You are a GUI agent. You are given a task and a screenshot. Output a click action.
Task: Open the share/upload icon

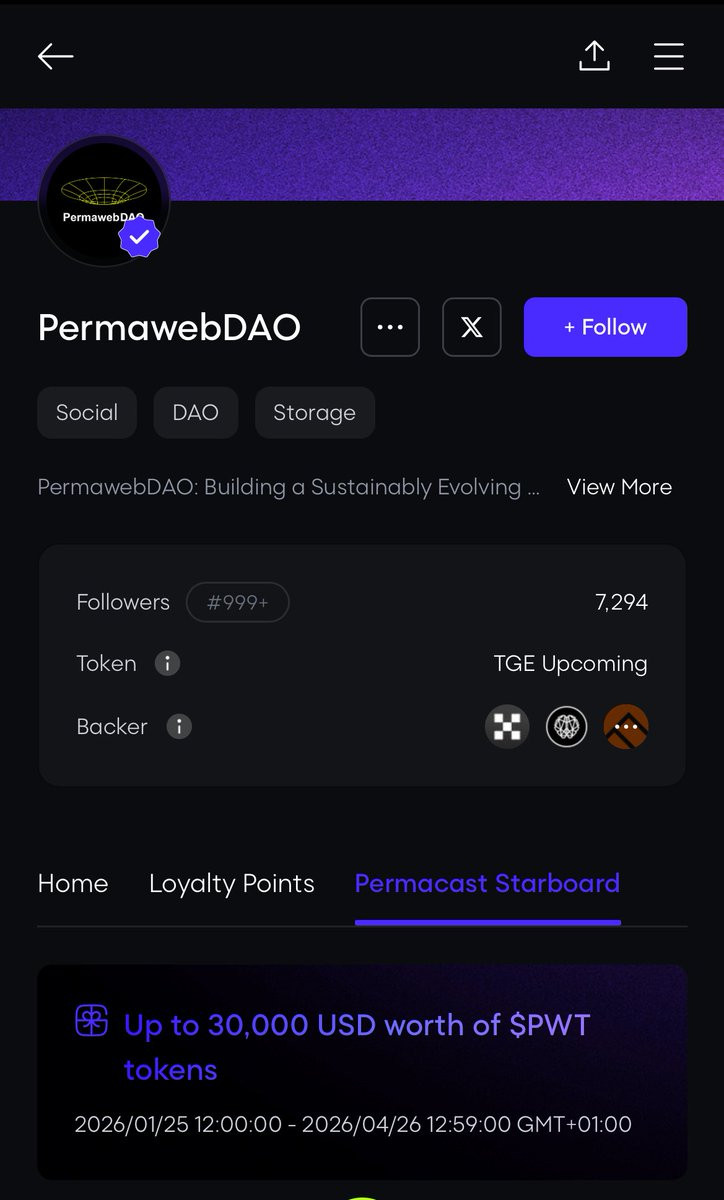point(594,56)
